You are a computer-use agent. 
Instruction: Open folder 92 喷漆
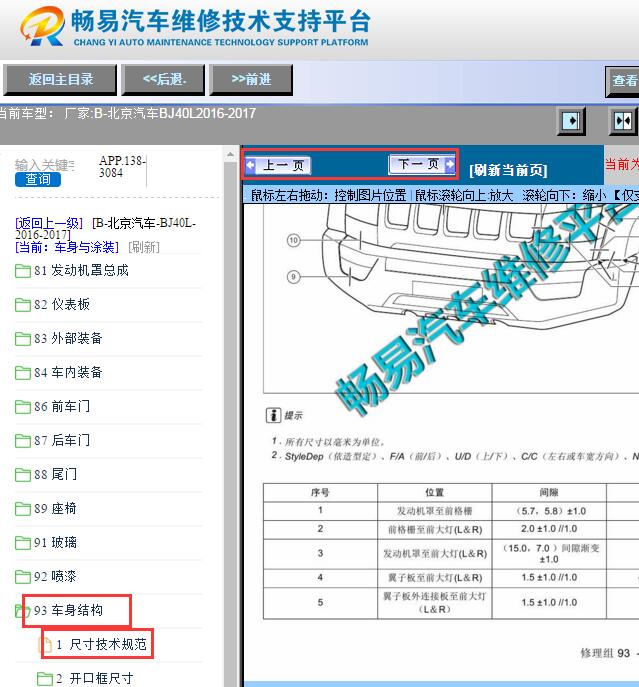click(56, 576)
